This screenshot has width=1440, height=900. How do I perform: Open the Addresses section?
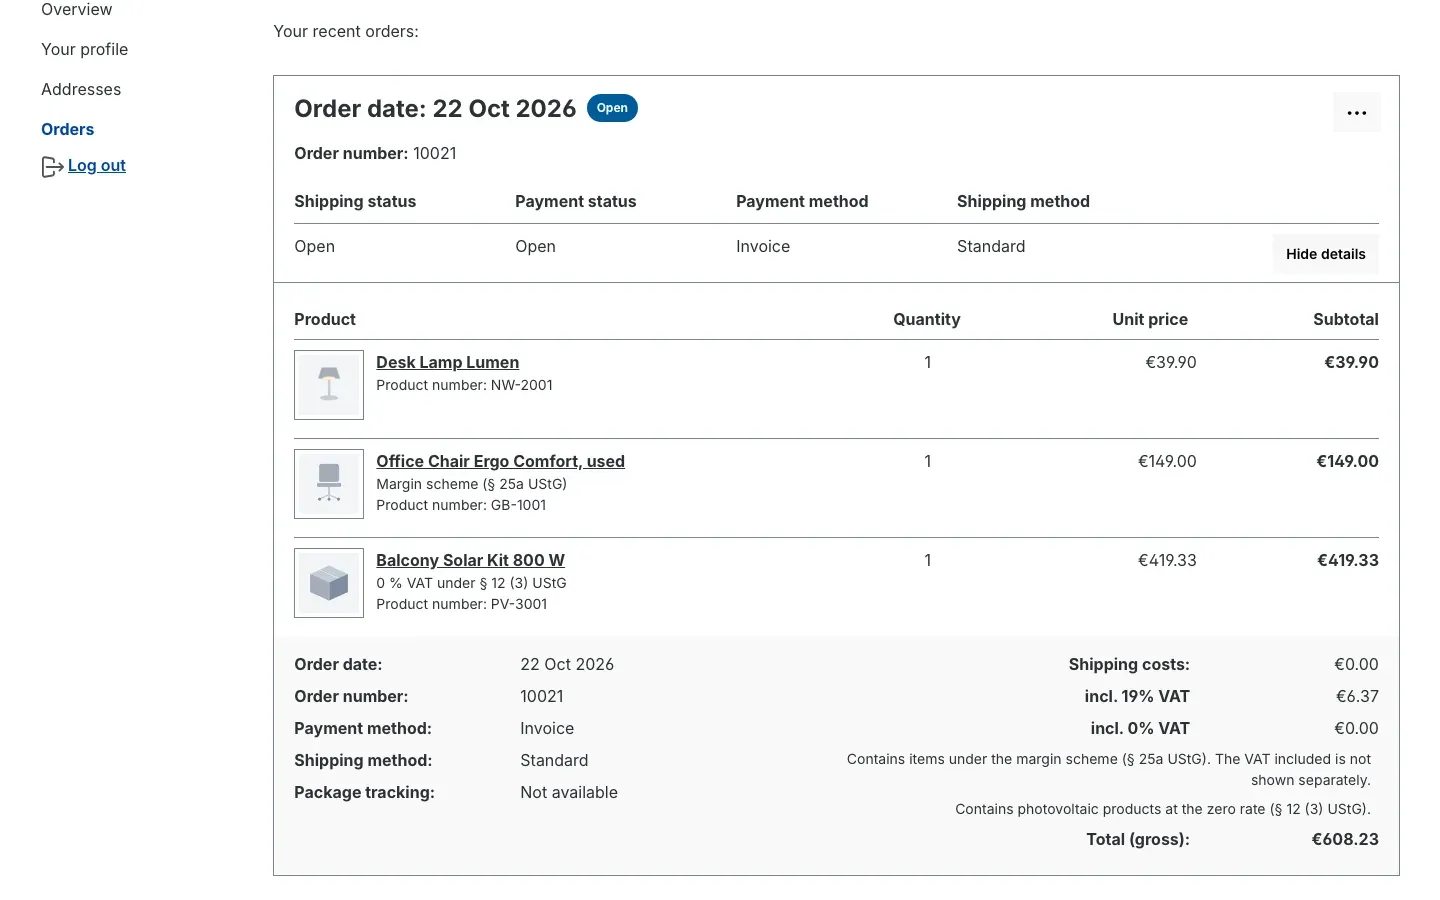pos(81,90)
